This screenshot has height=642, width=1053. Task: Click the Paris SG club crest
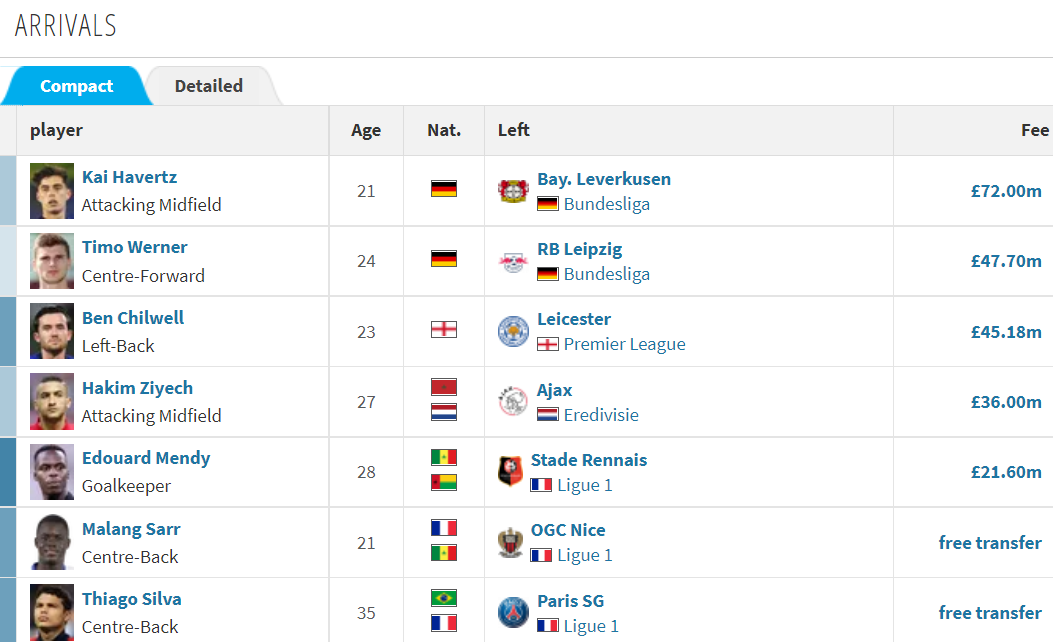pyautogui.click(x=513, y=612)
